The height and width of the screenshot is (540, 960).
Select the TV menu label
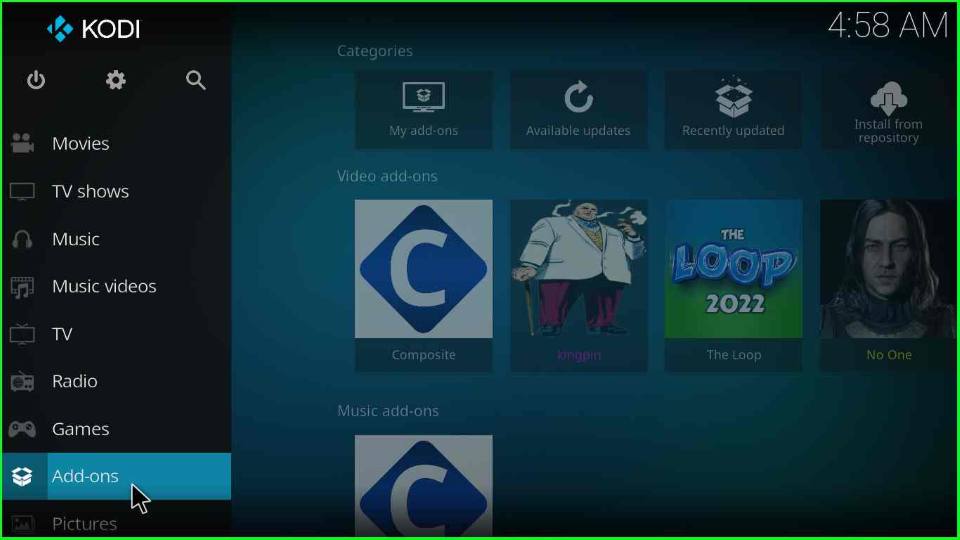62,334
